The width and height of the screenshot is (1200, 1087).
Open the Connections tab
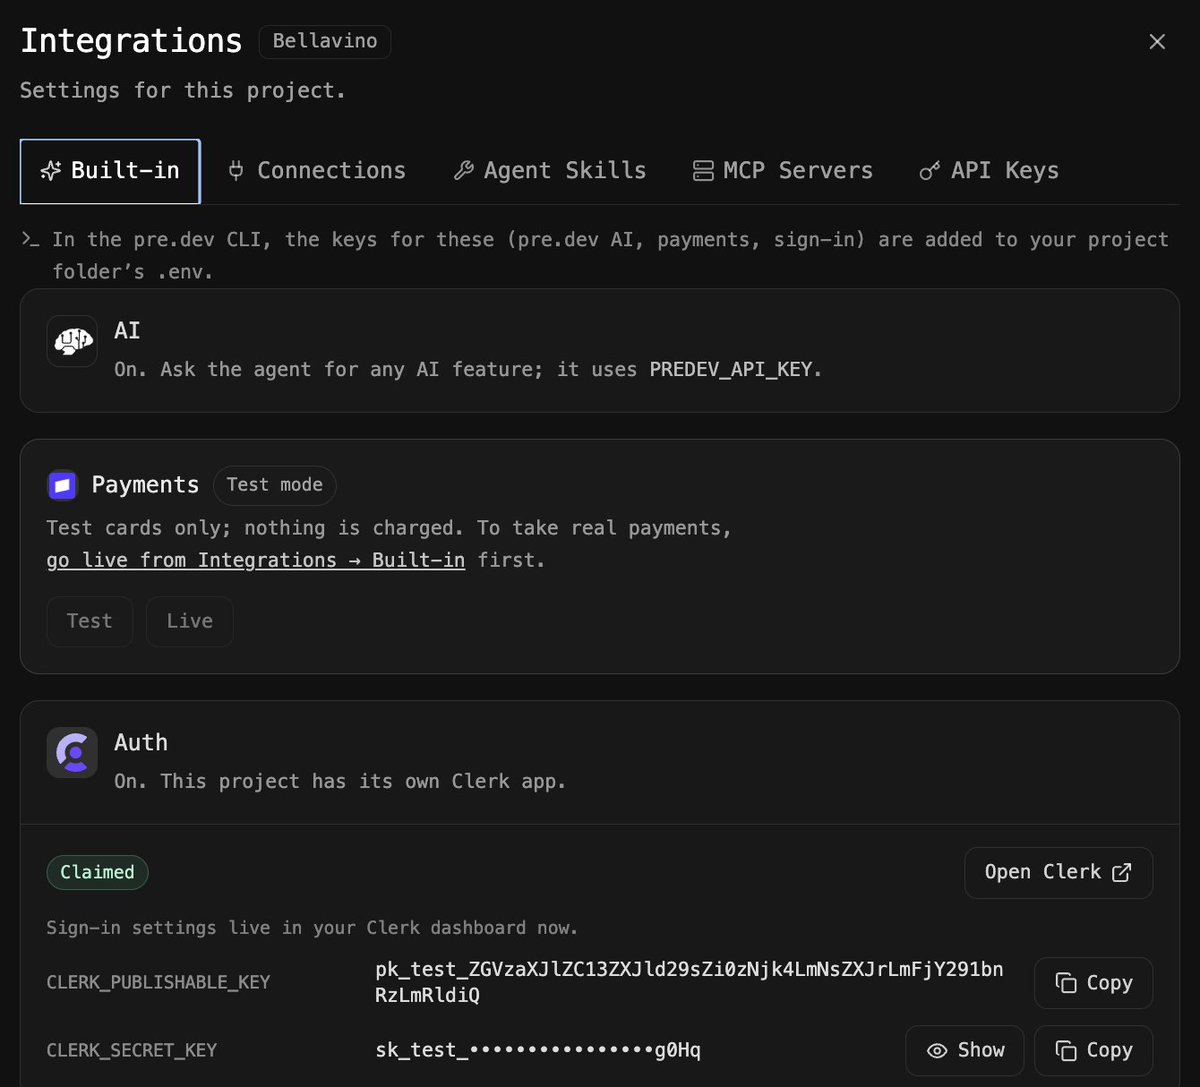pos(317,171)
